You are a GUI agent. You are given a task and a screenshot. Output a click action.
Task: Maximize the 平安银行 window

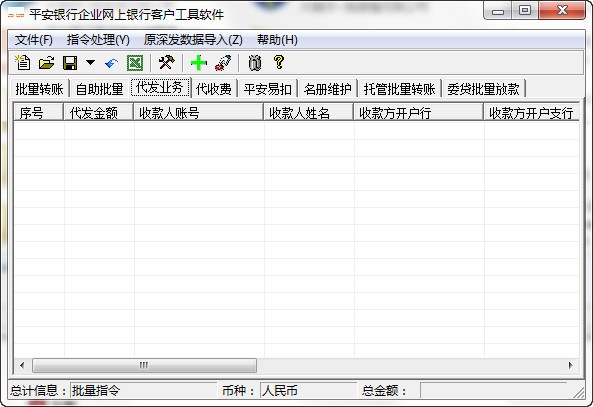(525, 11)
